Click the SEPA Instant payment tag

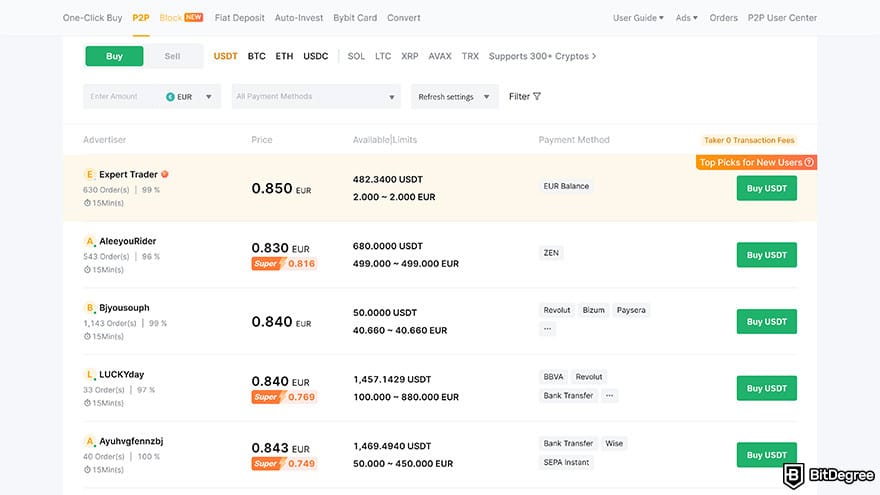pyautogui.click(x=566, y=462)
